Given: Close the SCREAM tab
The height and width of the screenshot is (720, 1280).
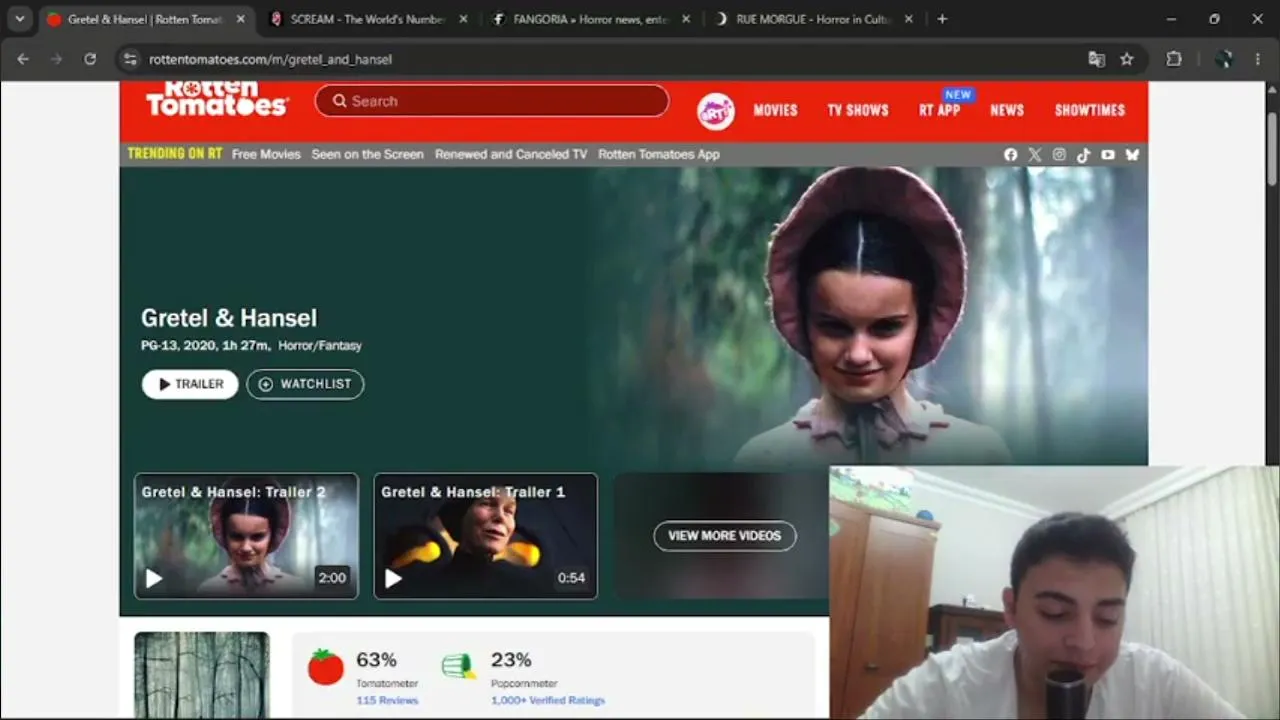Looking at the screenshot, I should (463, 19).
